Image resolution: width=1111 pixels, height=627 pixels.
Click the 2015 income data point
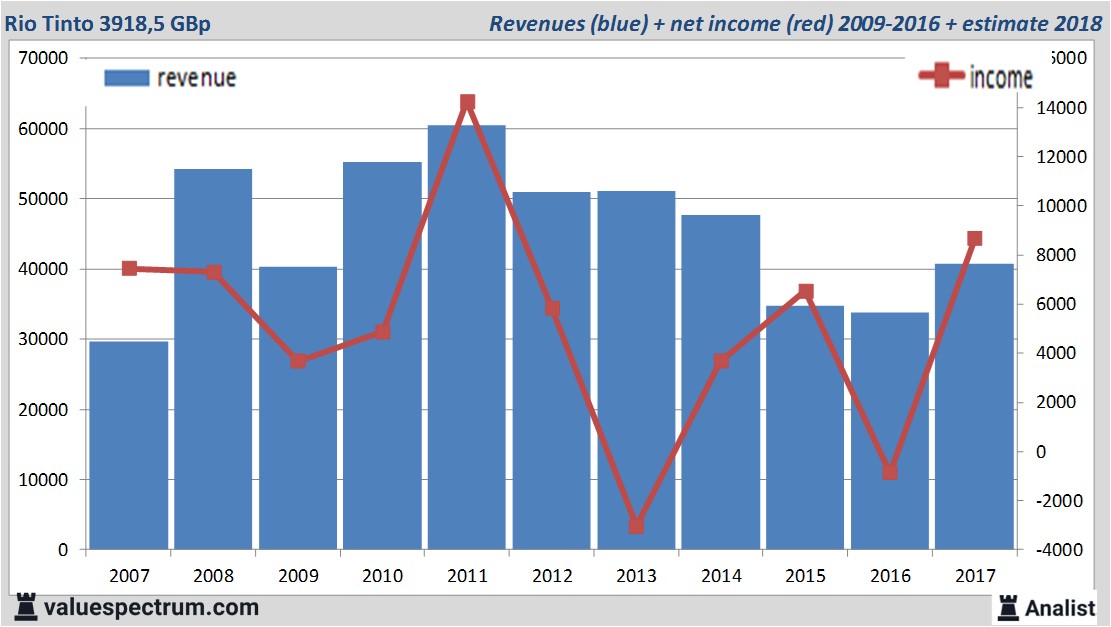806,291
